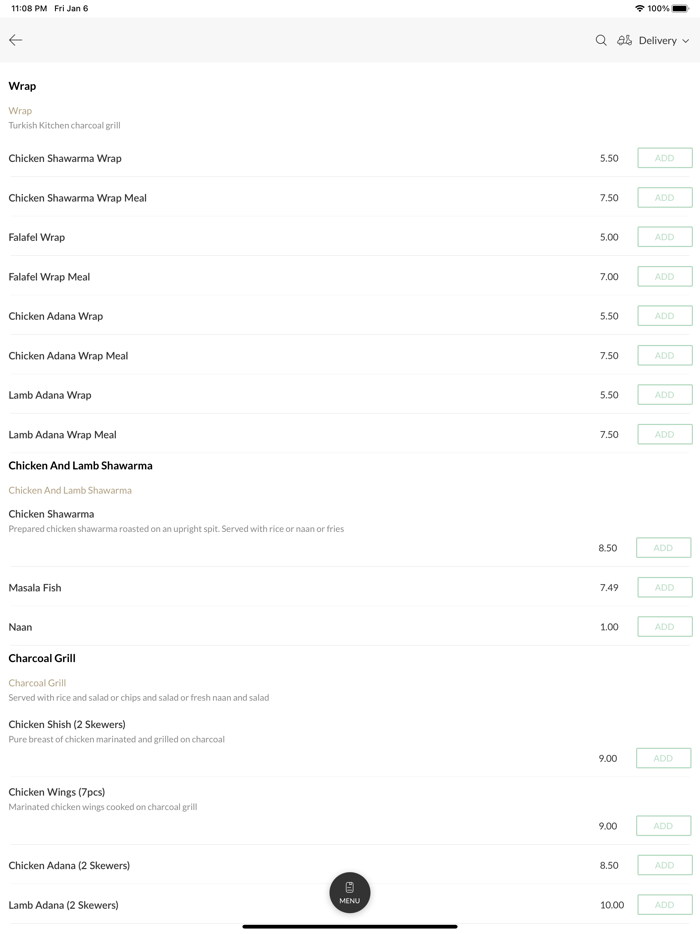Select the Wrap category link
The height and width of the screenshot is (934, 700).
[x=20, y=111]
